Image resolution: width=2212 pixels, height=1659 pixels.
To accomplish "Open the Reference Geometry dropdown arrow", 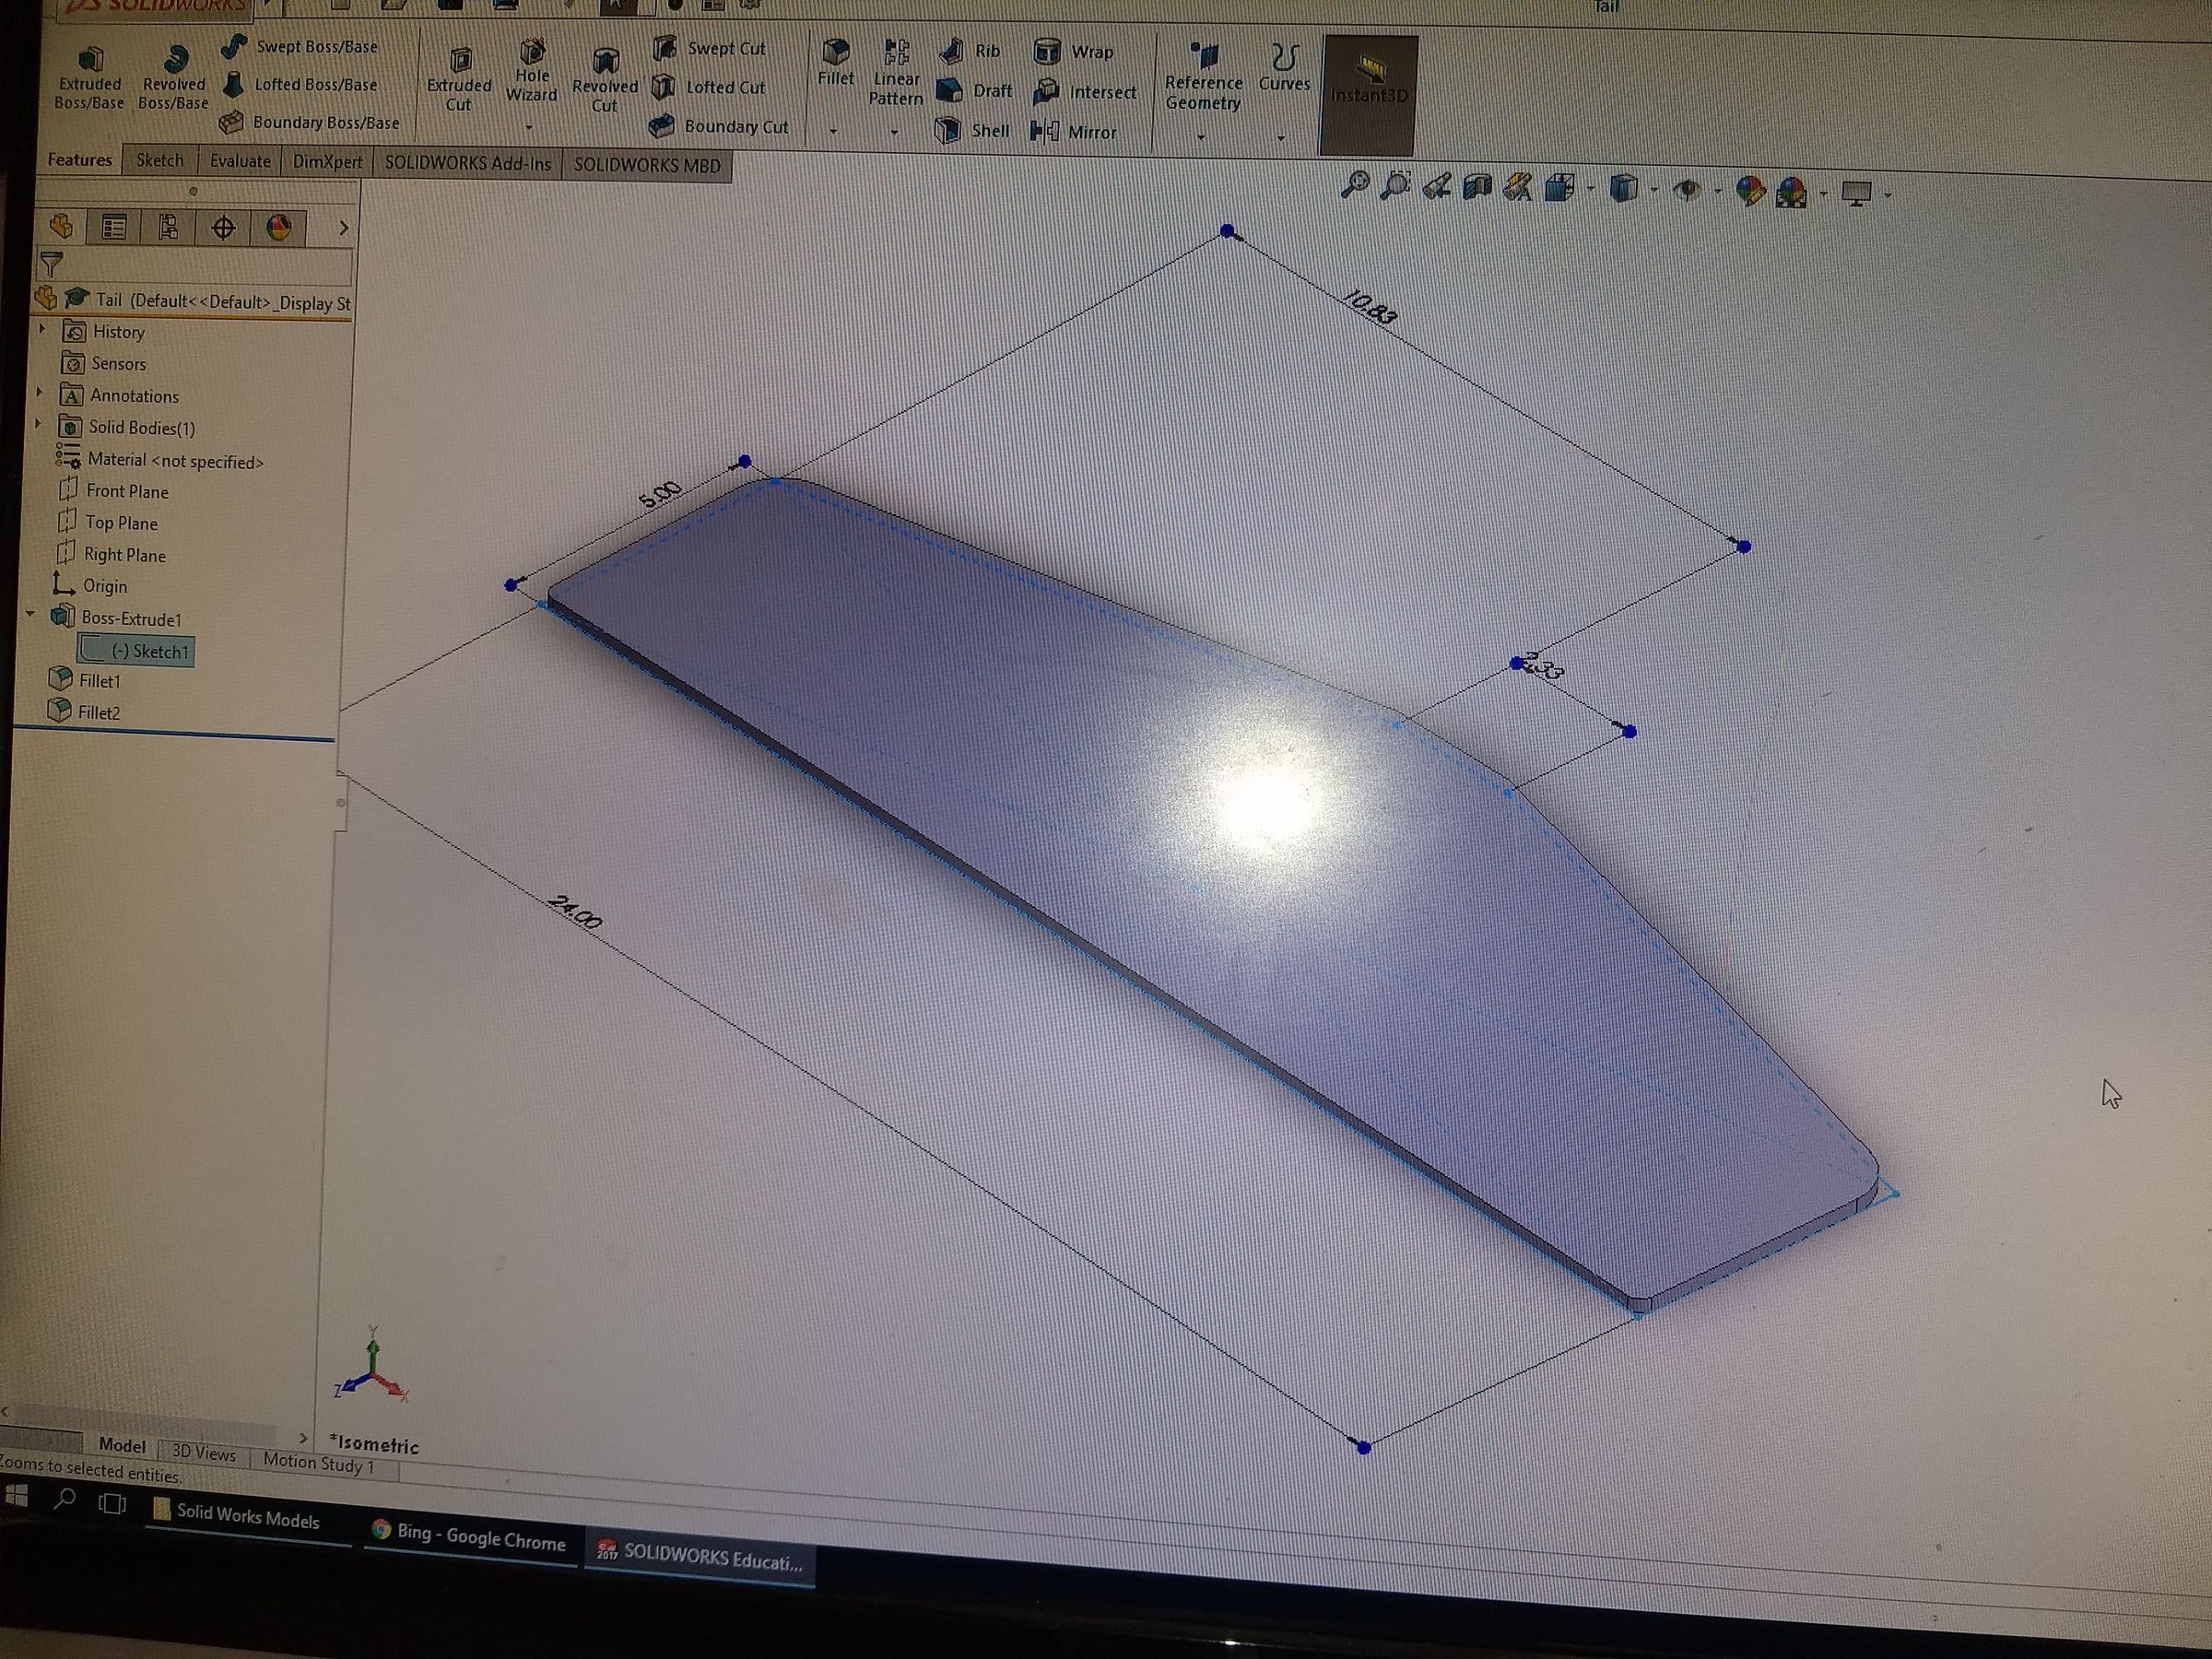I will coord(1201,137).
